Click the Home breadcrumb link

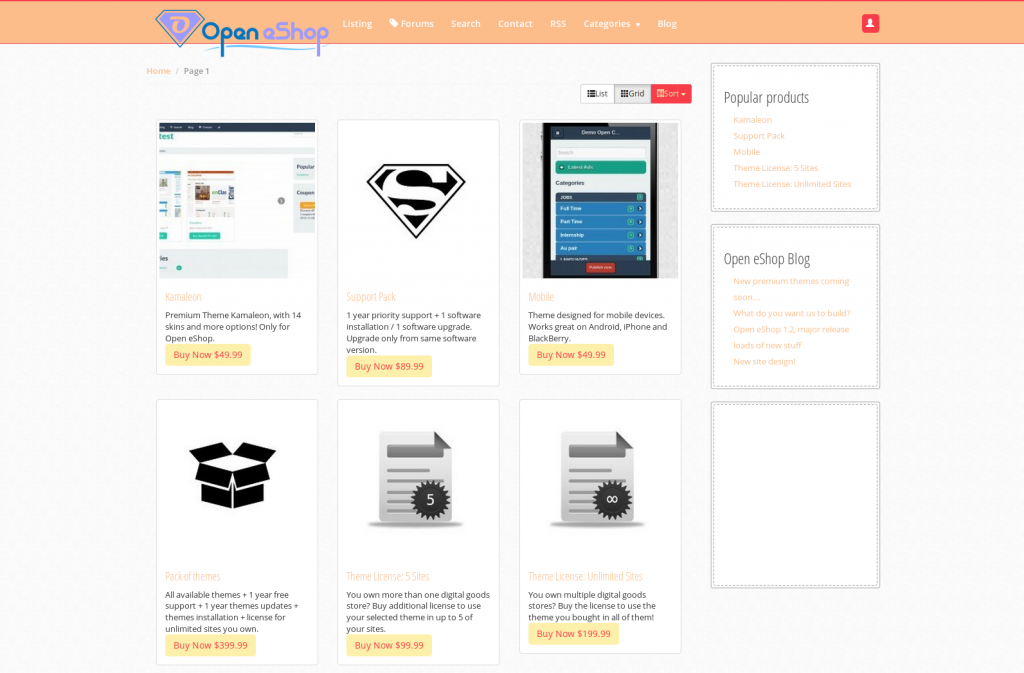(x=158, y=71)
